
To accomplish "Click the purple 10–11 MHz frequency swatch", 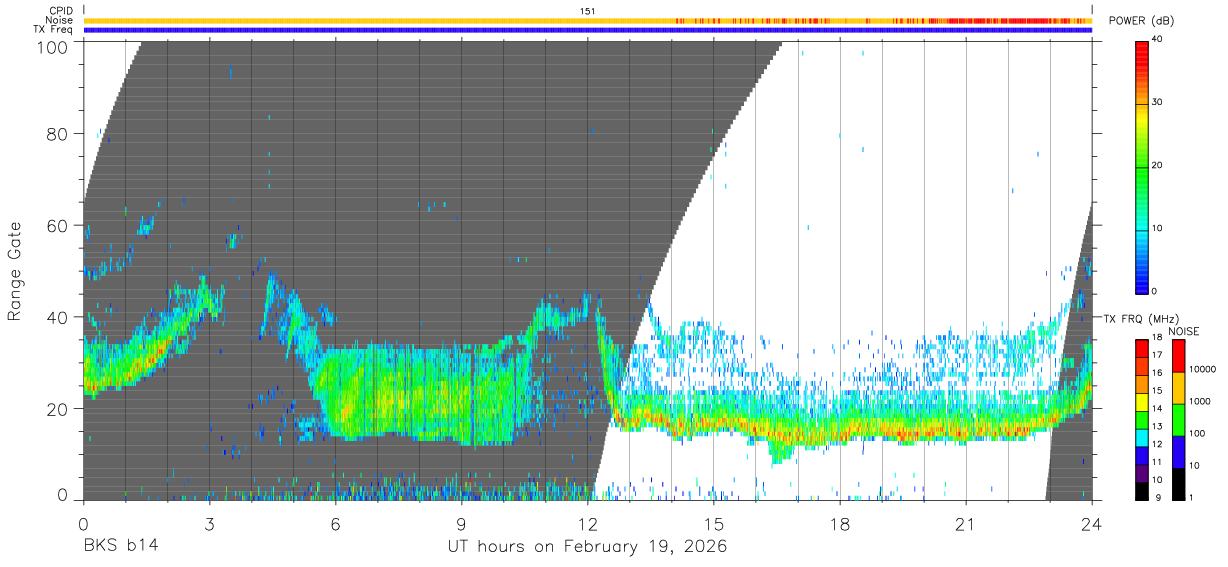I will pos(1142,473).
